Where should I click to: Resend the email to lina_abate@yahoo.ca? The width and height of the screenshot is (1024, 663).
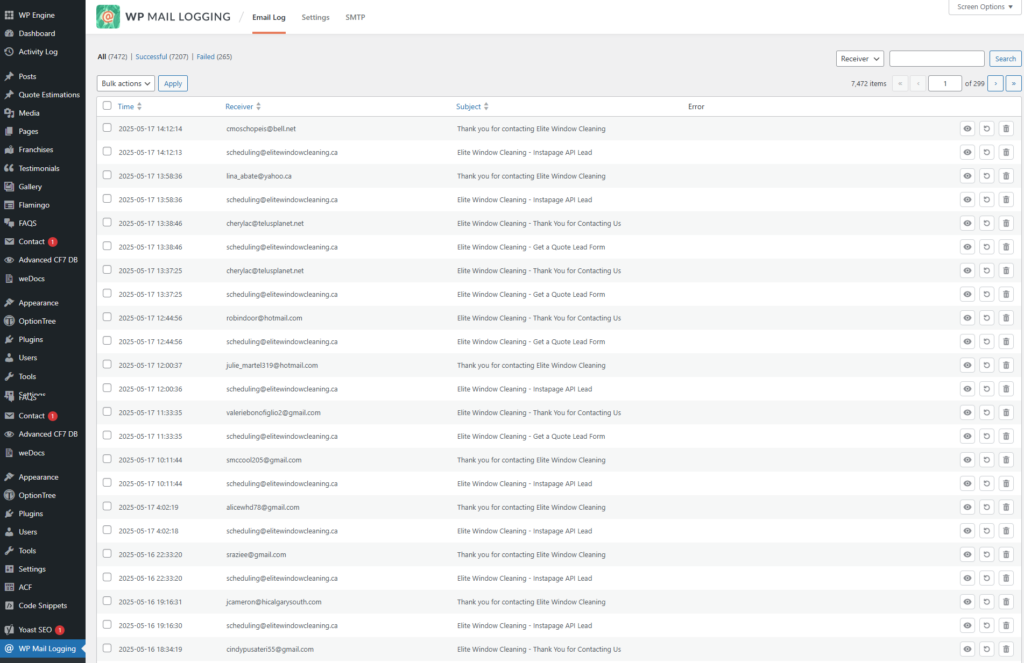(x=986, y=176)
